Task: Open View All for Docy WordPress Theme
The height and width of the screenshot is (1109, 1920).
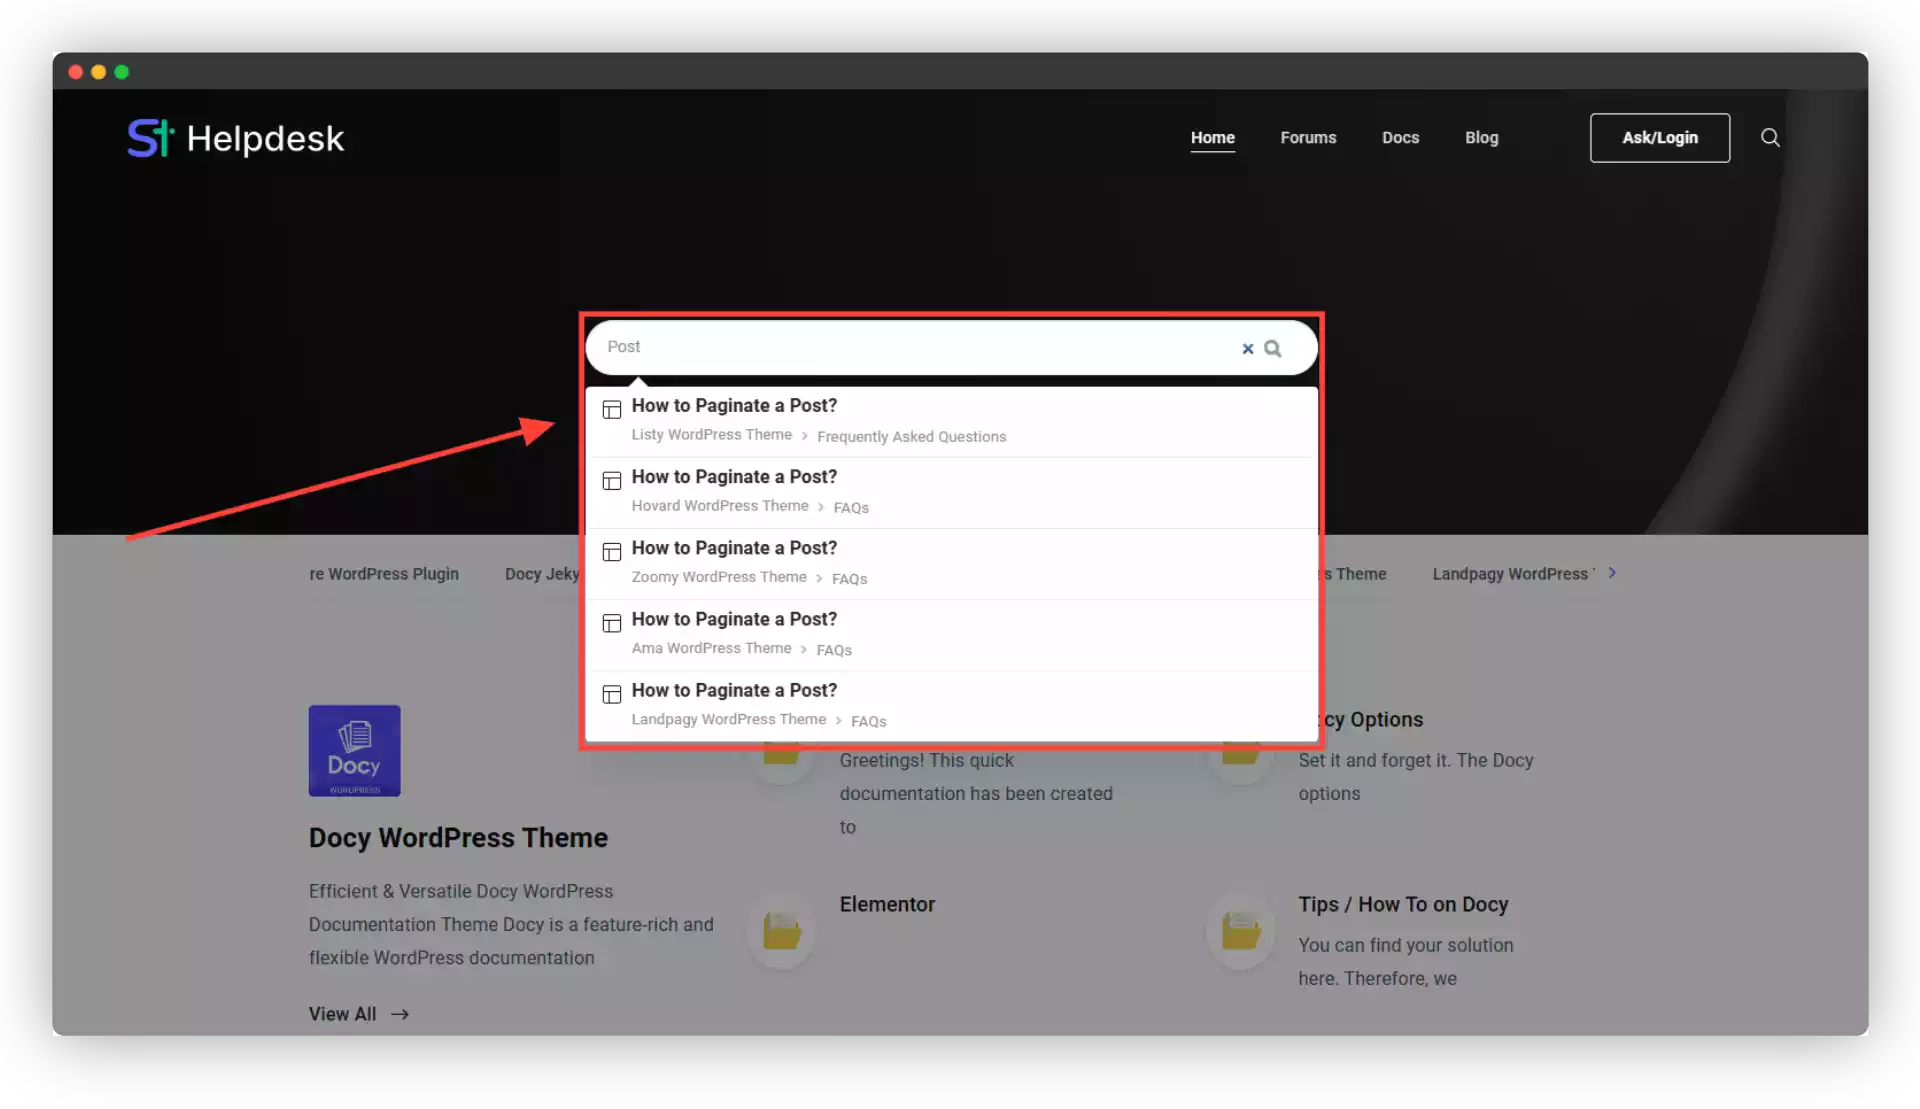Action: point(342,1013)
